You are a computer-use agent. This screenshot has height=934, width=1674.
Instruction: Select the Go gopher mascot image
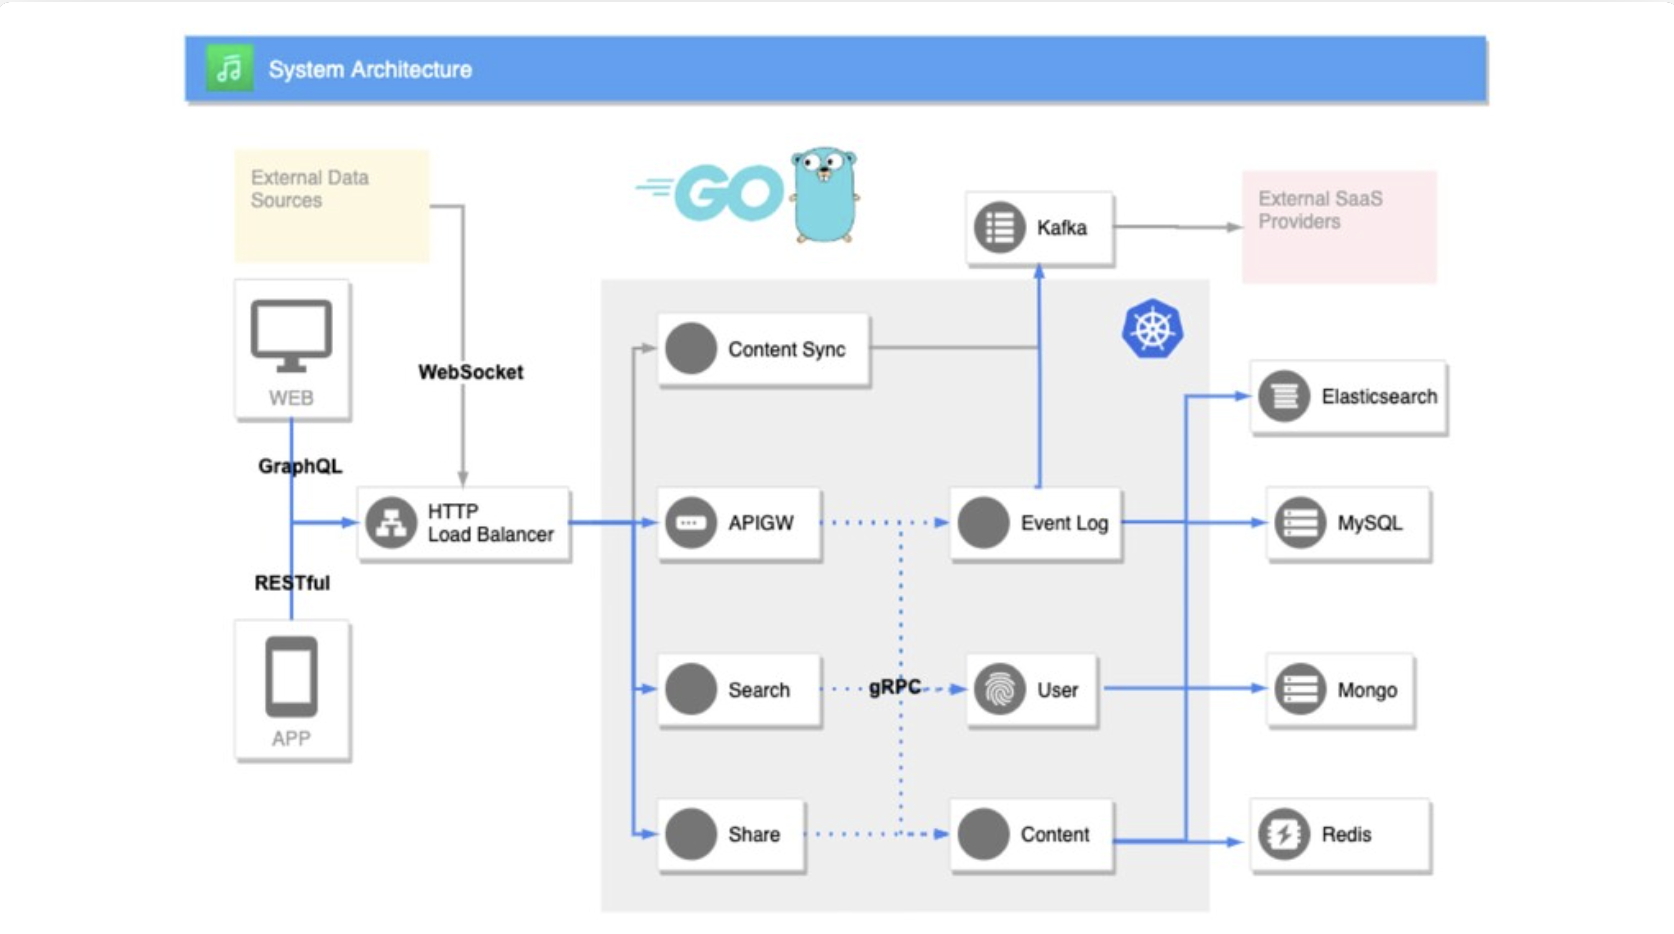824,195
